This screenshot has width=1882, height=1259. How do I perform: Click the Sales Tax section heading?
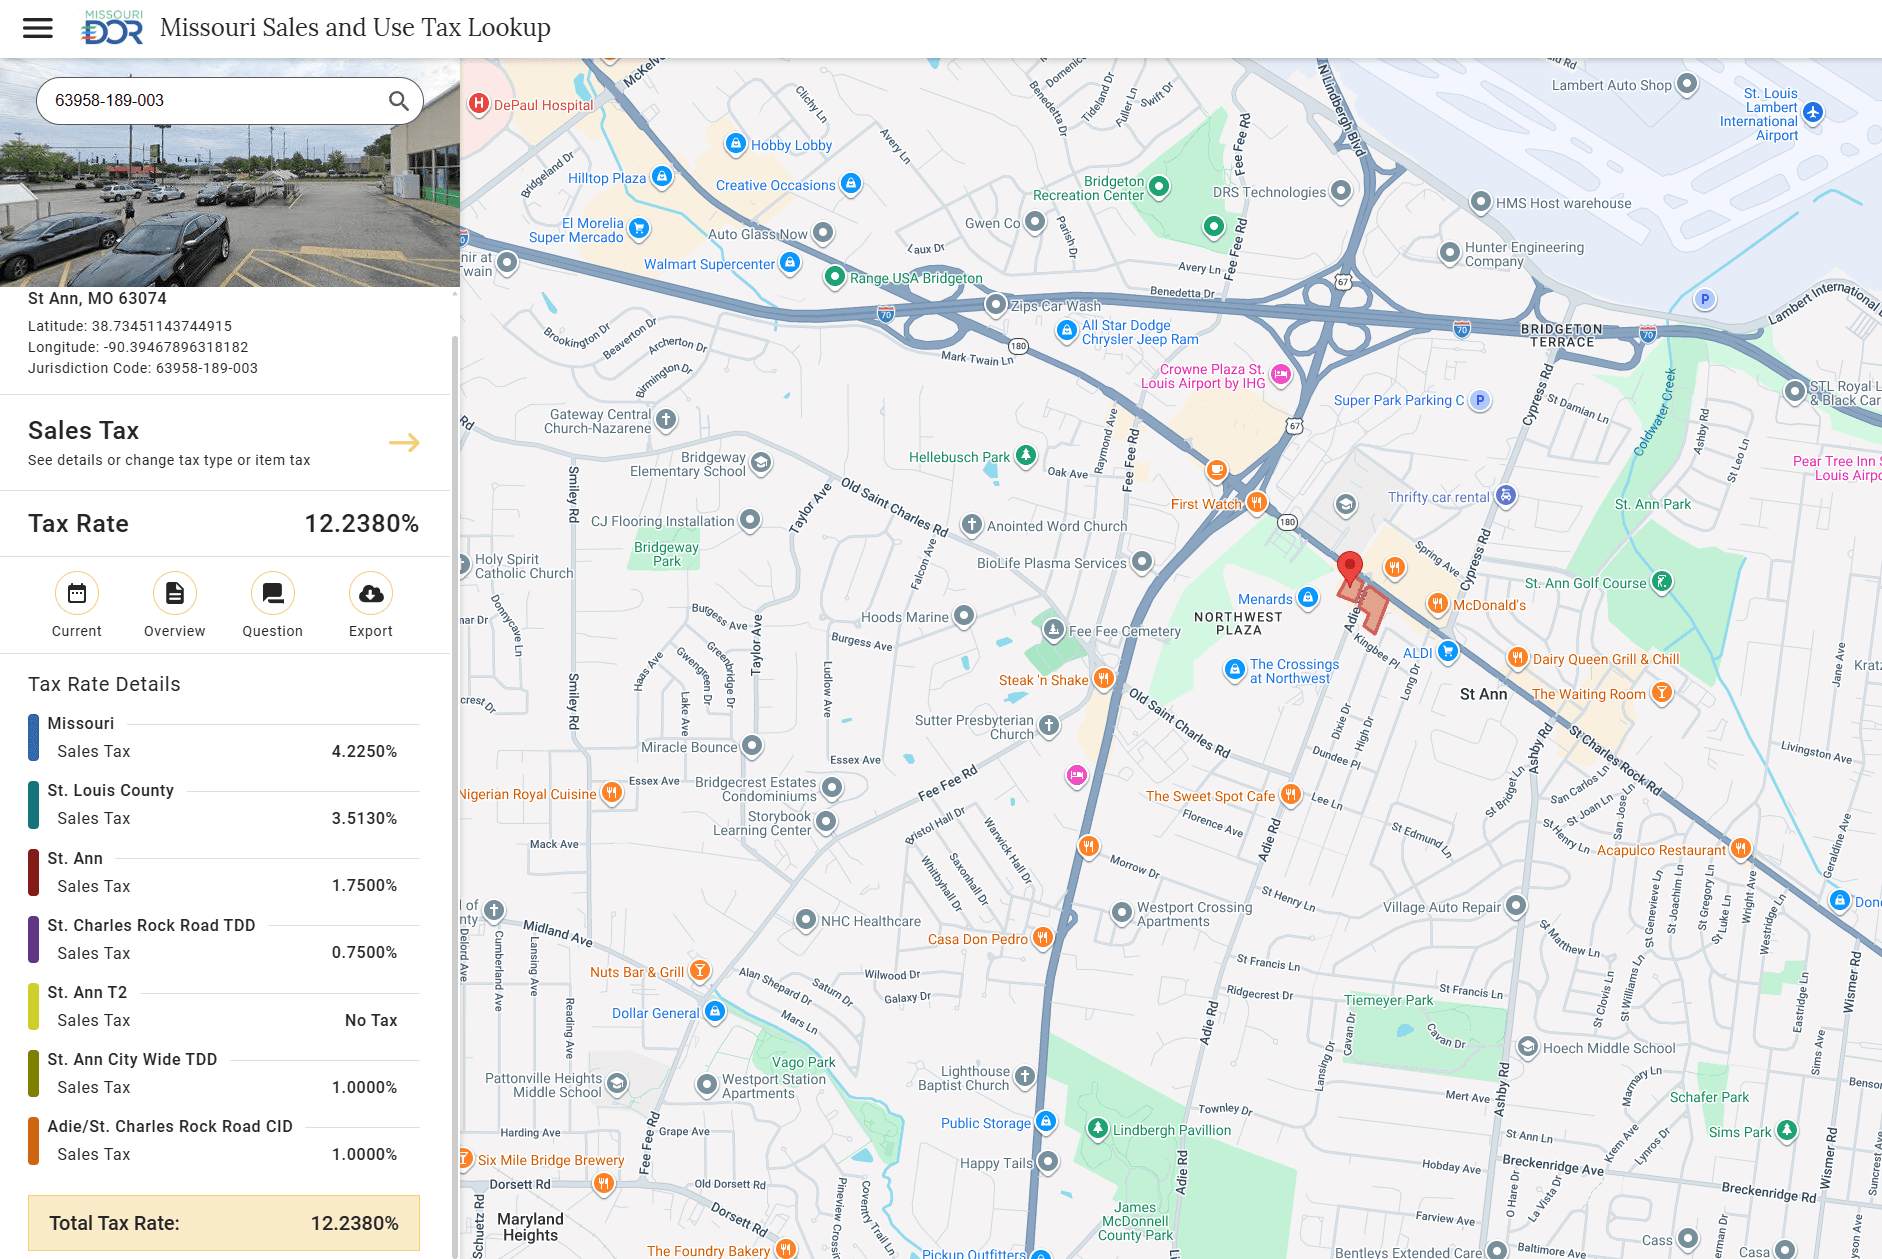tap(84, 431)
